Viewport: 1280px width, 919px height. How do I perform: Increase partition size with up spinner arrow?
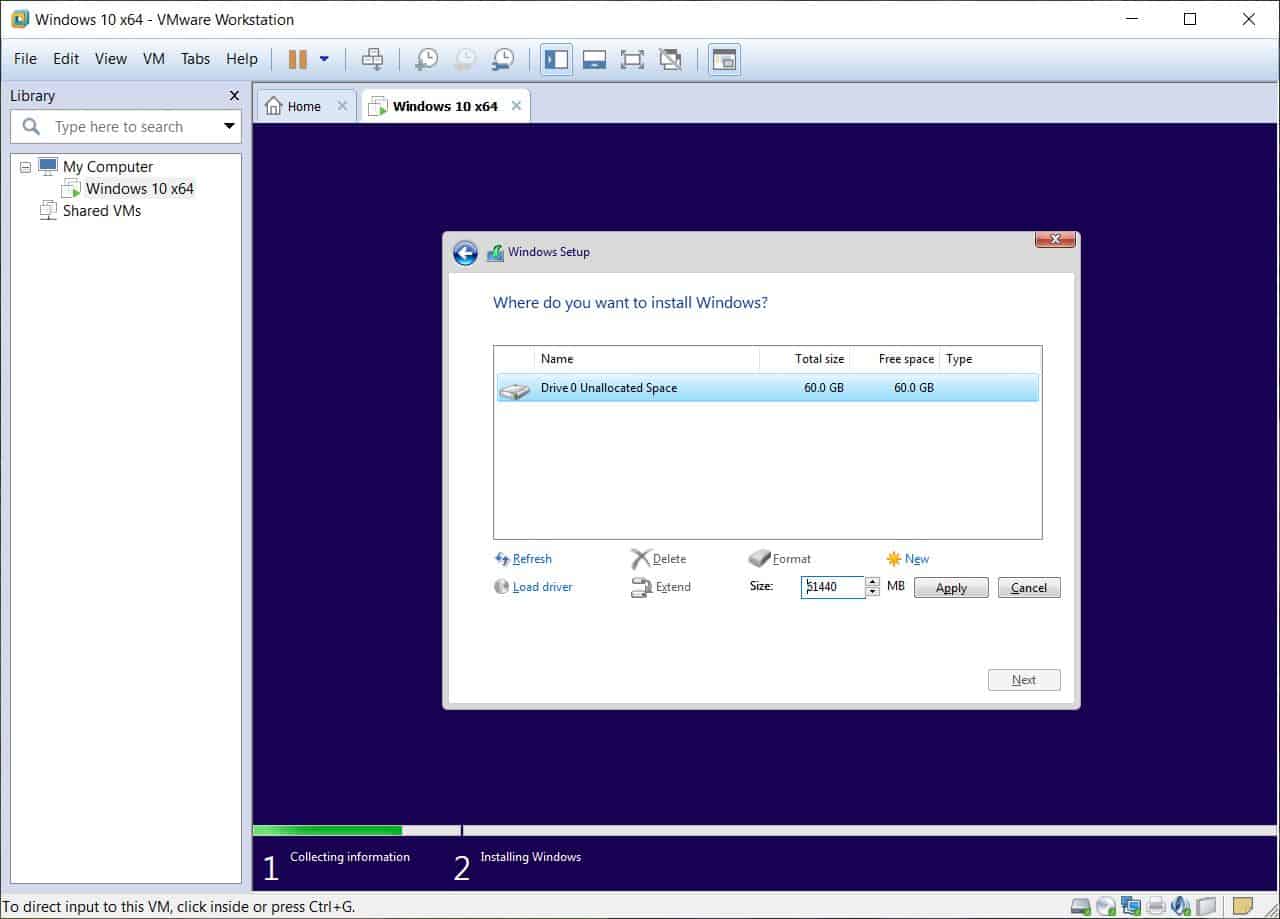coord(873,582)
